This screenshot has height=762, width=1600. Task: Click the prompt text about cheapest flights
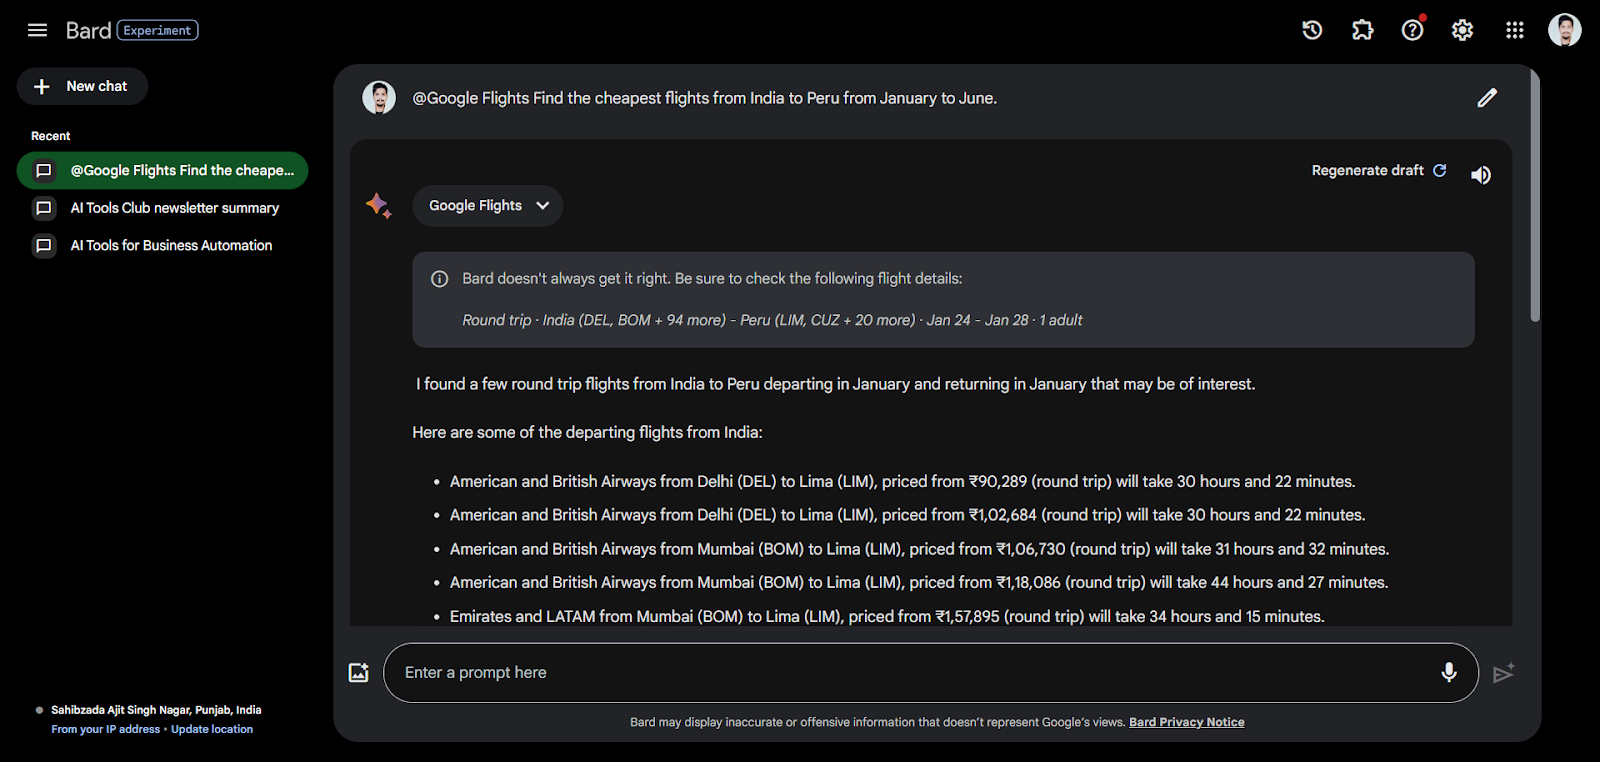(x=705, y=98)
